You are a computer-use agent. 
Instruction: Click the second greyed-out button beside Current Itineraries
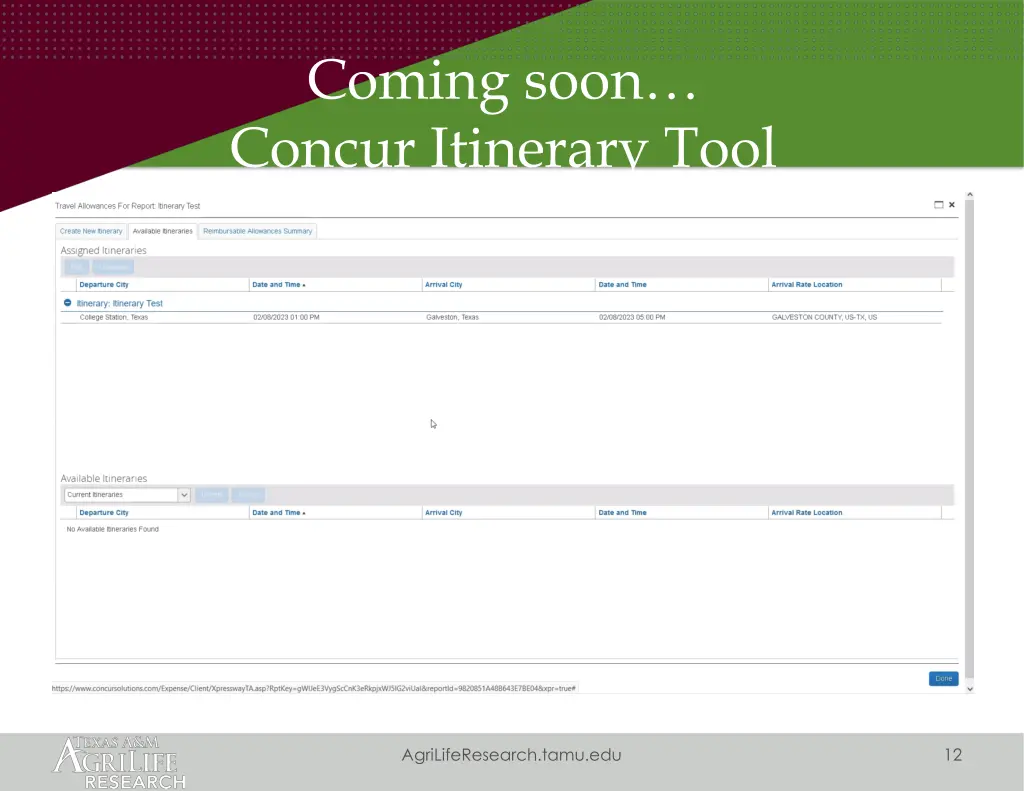point(248,494)
